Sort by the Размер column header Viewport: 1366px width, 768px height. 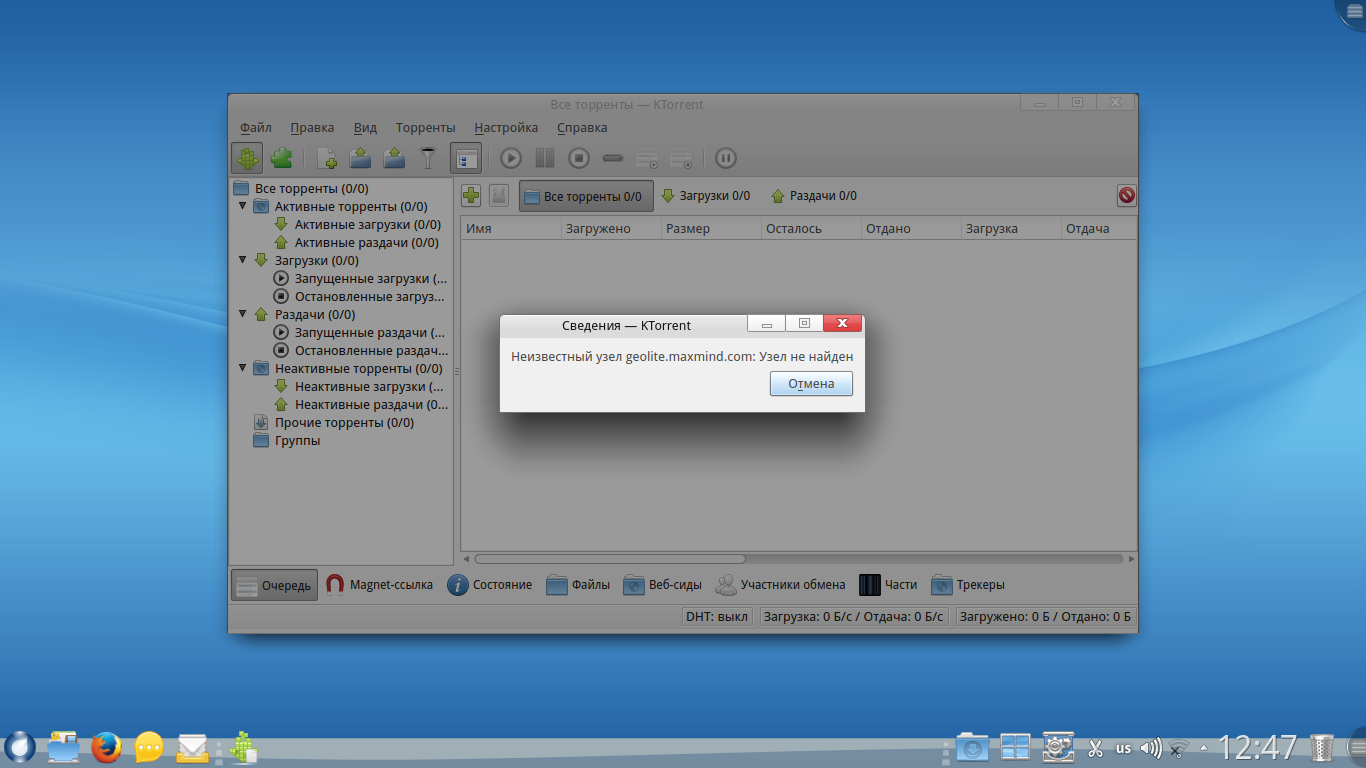[x=711, y=229]
